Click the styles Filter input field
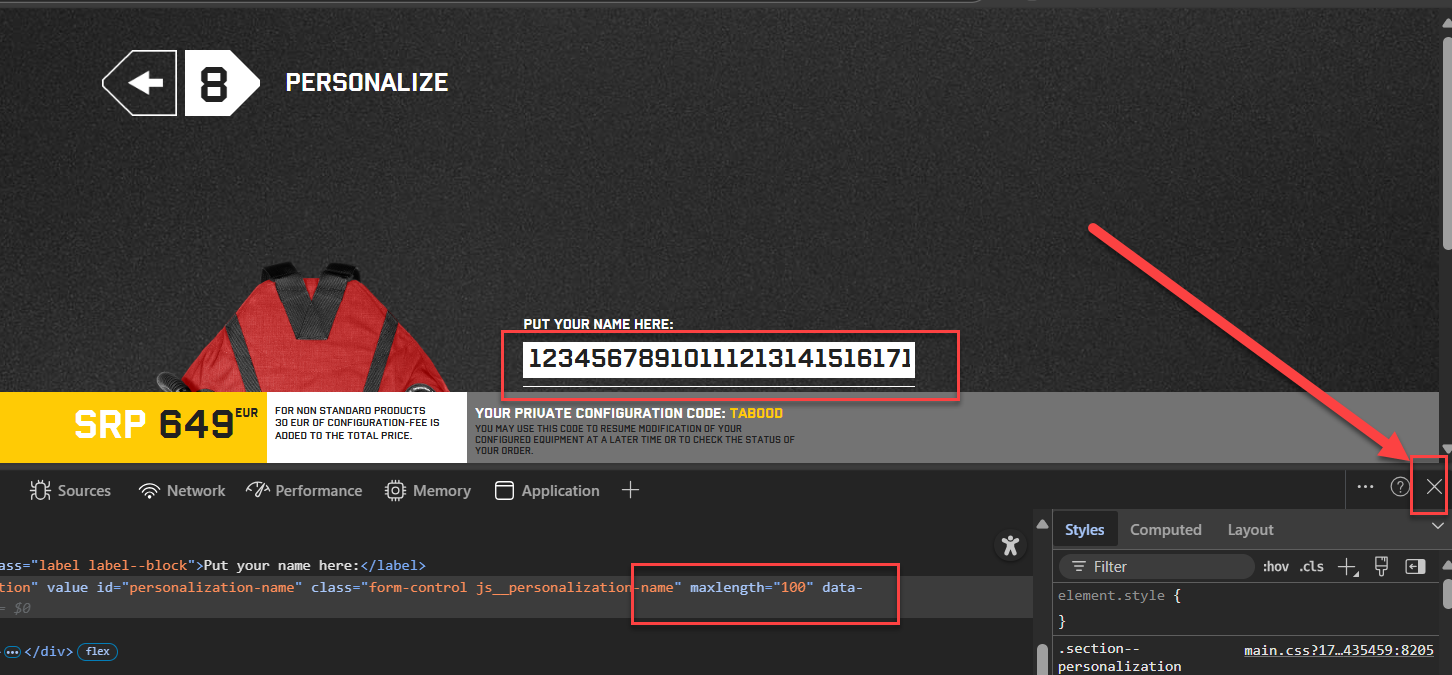This screenshot has width=1452, height=675. 1157,567
